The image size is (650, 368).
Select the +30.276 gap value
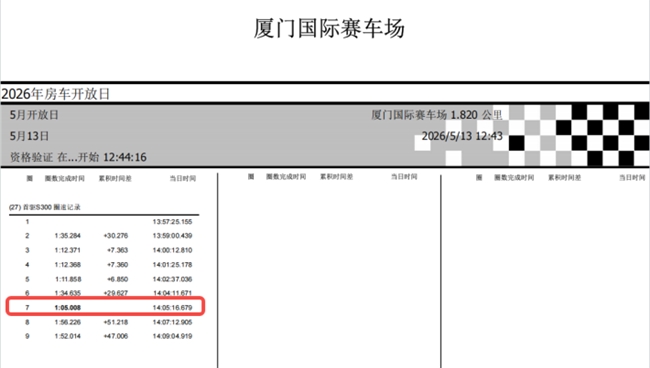click(x=116, y=236)
